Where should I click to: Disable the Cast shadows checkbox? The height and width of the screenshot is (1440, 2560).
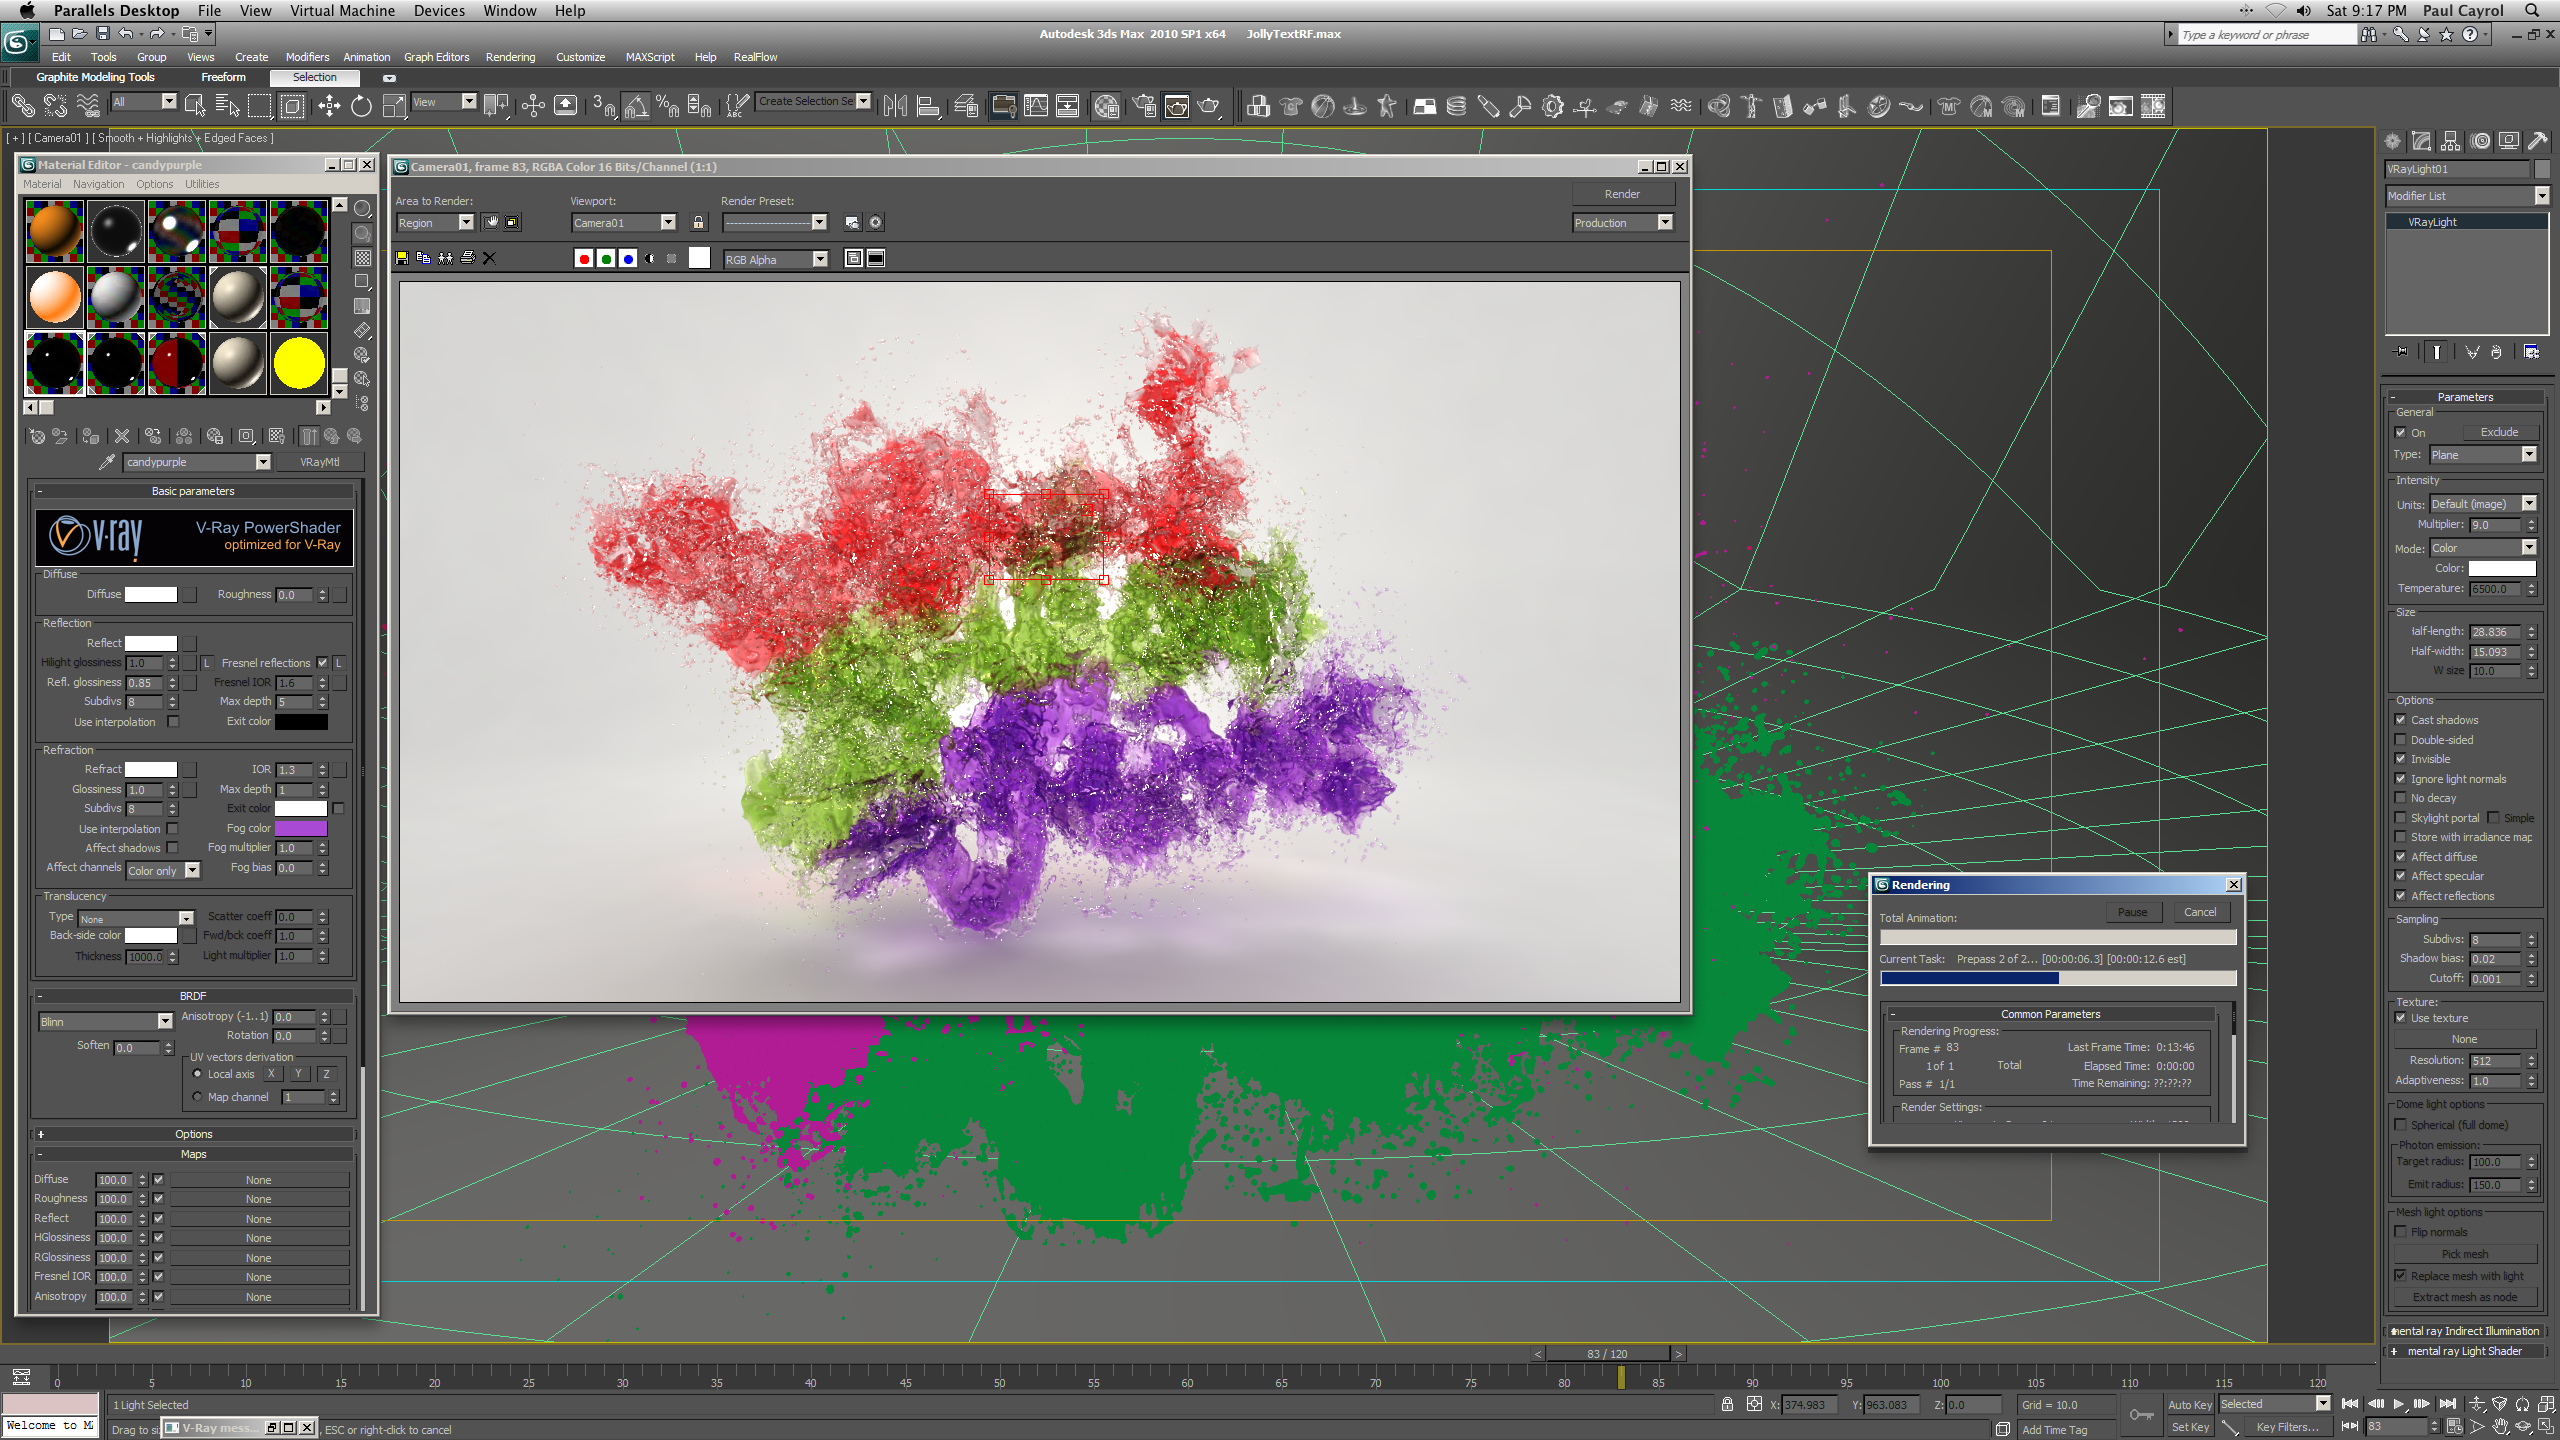2401,720
